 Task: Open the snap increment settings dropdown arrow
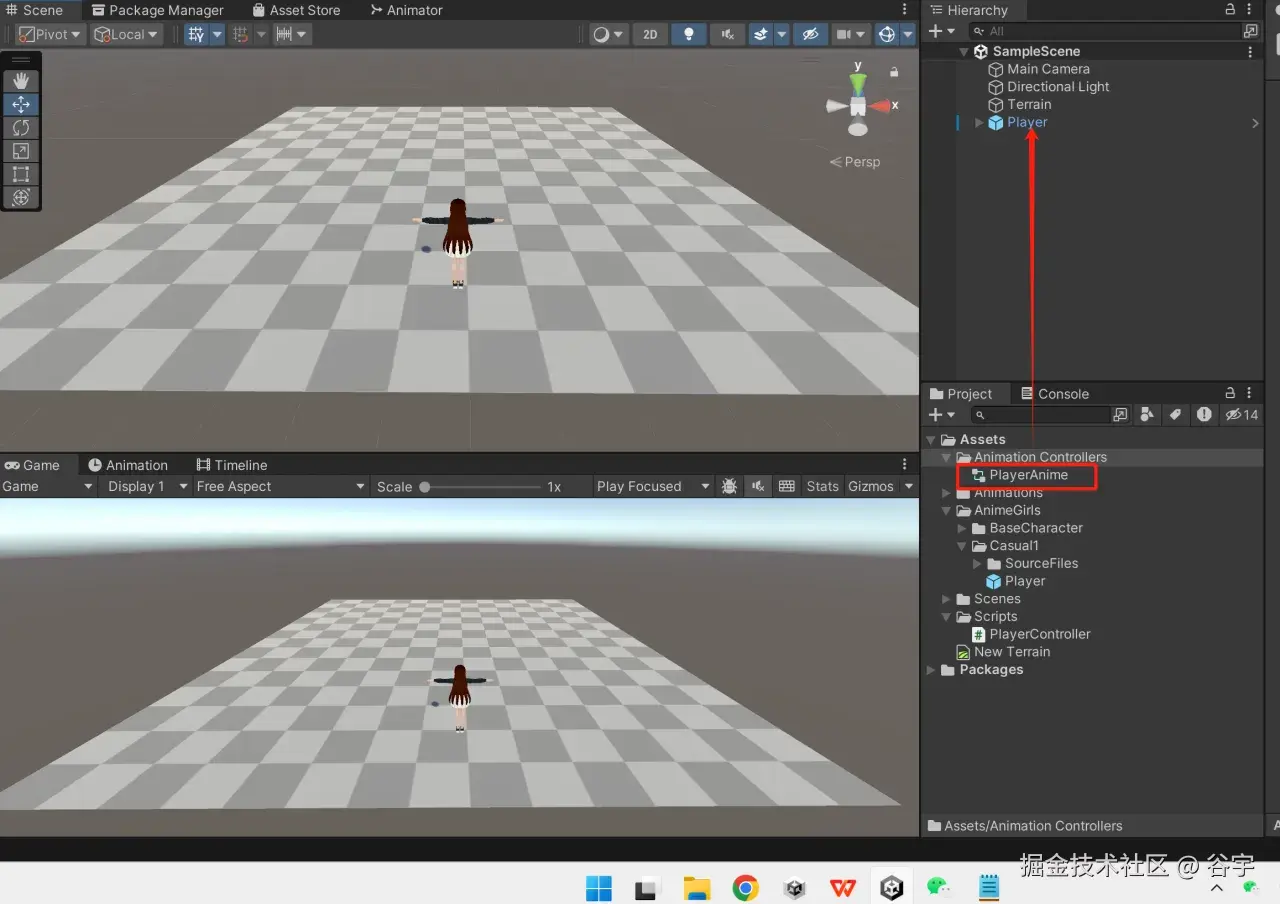click(x=262, y=34)
